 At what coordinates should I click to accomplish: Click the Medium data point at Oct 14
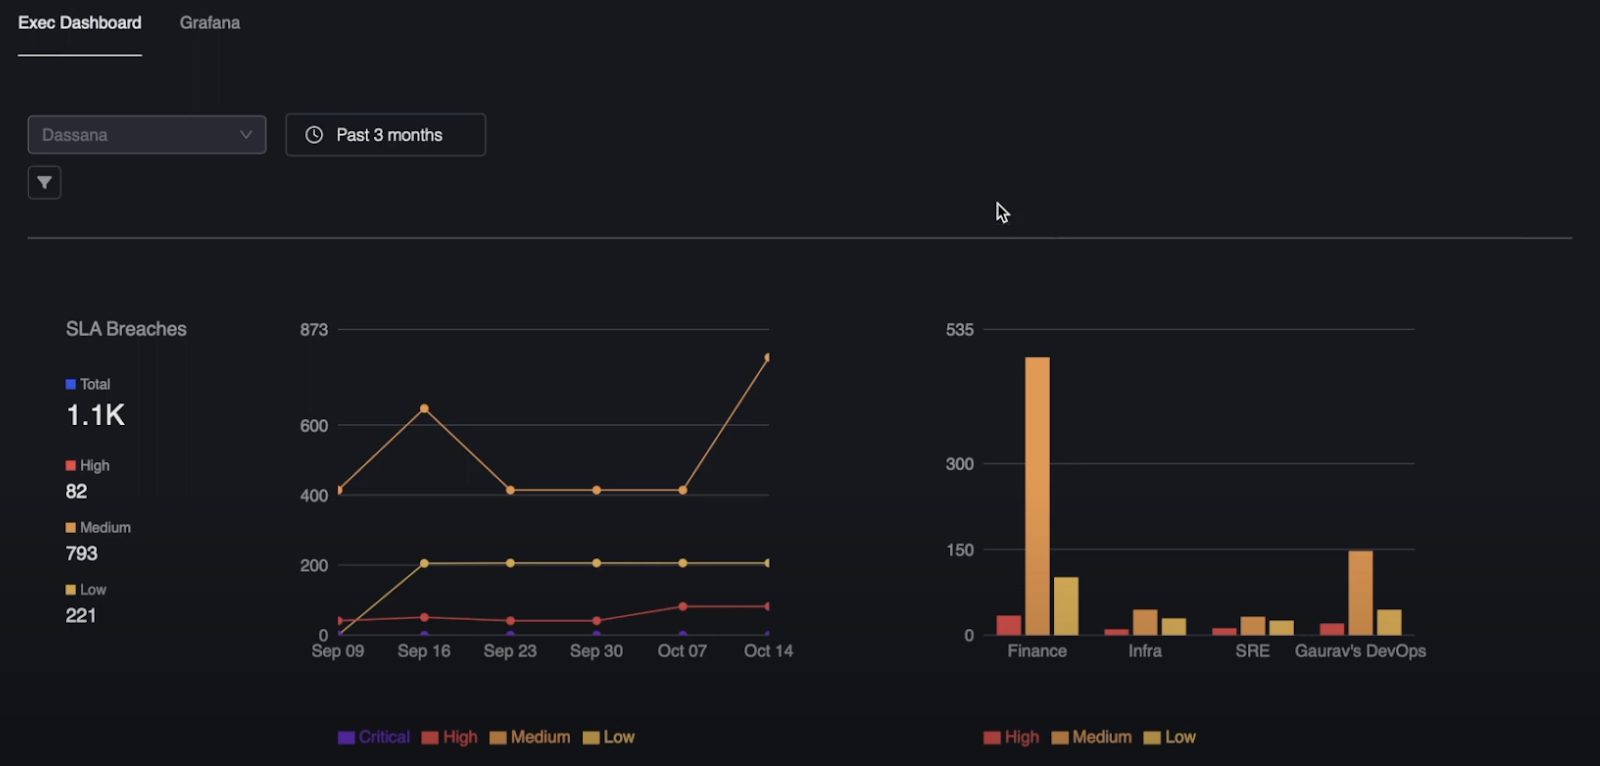pyautogui.click(x=767, y=357)
